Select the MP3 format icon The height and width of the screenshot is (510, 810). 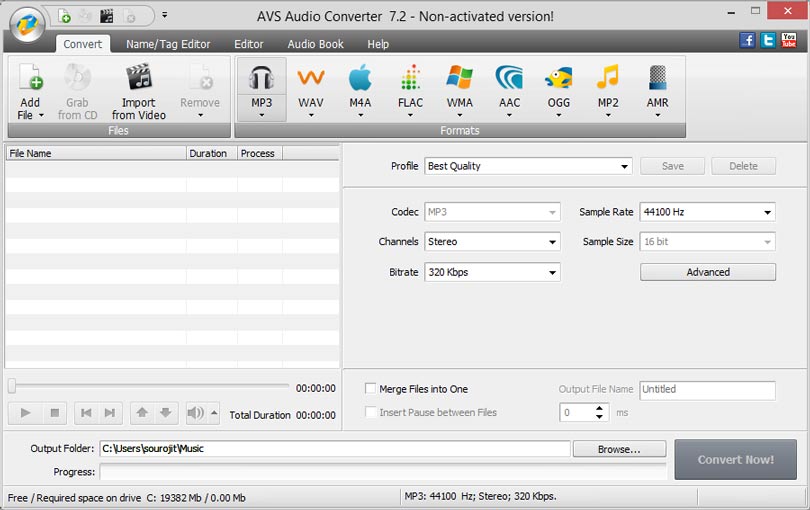coord(261,79)
